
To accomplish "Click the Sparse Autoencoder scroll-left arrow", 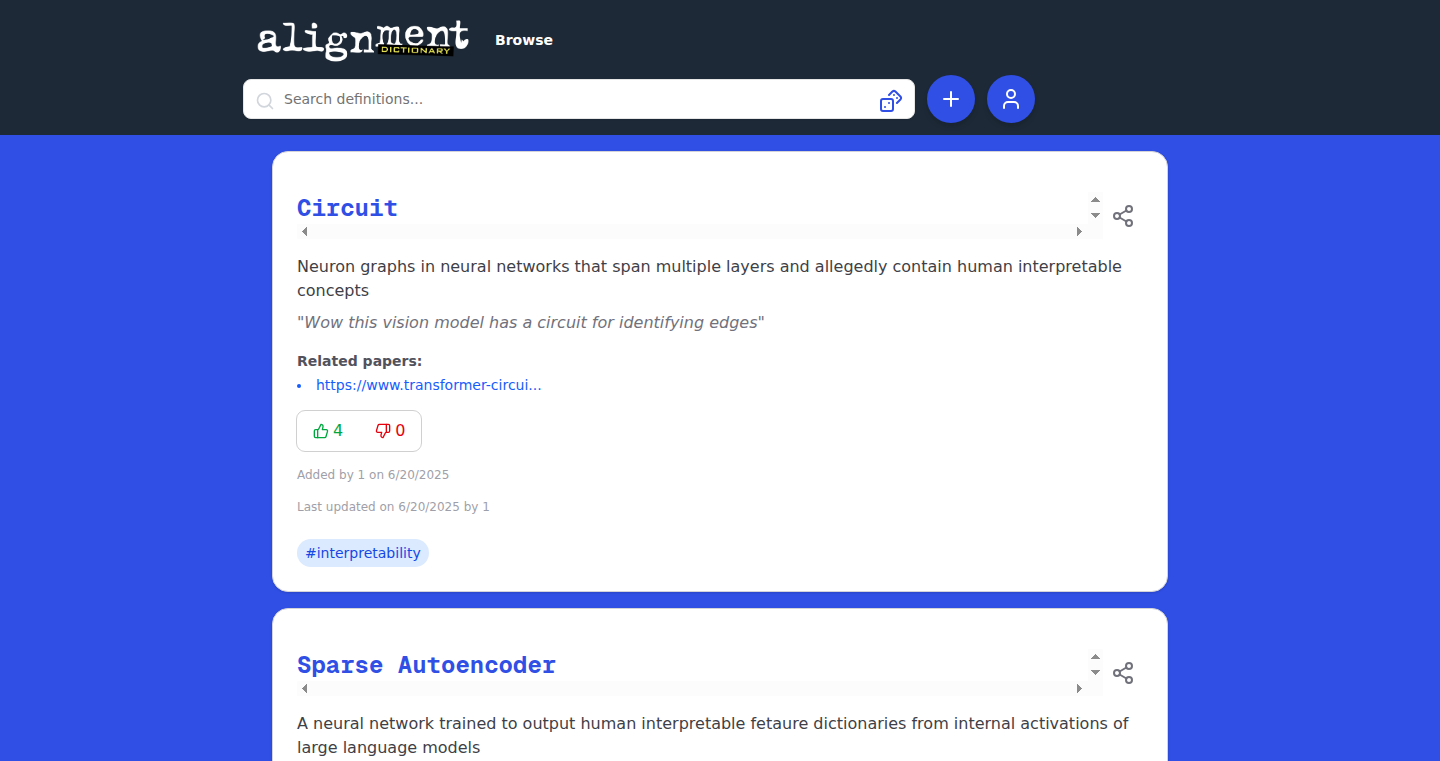I will tap(304, 688).
